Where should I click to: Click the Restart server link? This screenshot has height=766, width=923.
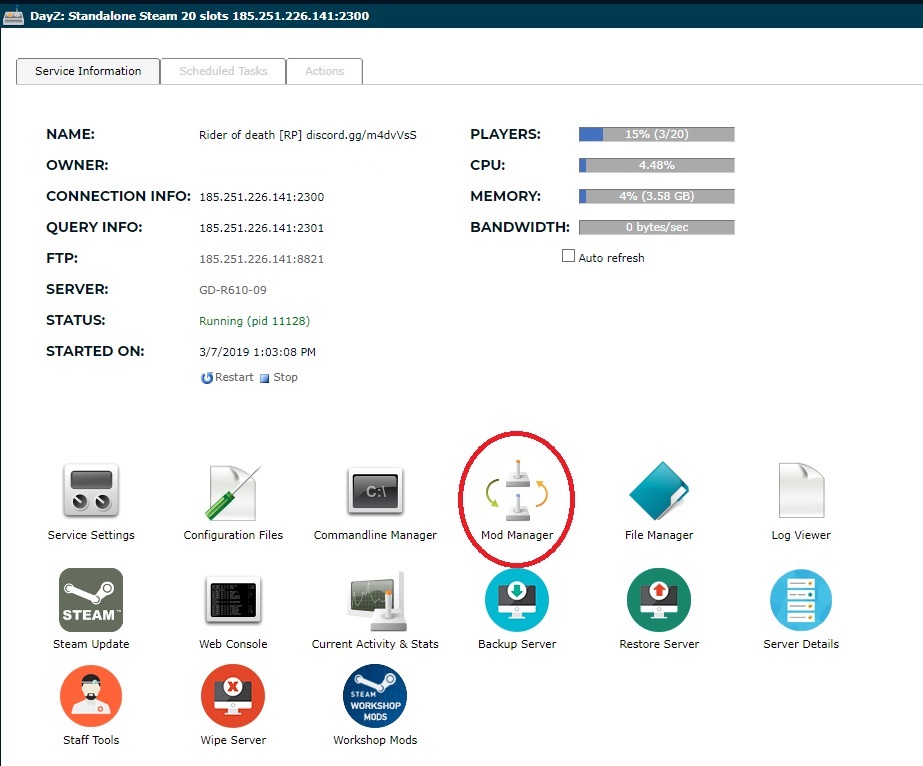point(228,378)
